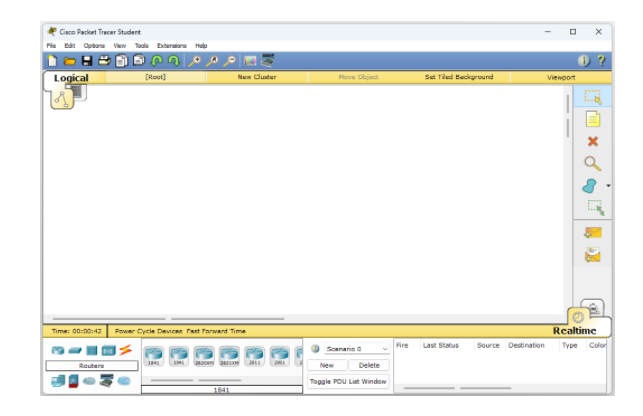This screenshot has width=643, height=416.
Task: Click the New scenario button
Action: point(327,365)
